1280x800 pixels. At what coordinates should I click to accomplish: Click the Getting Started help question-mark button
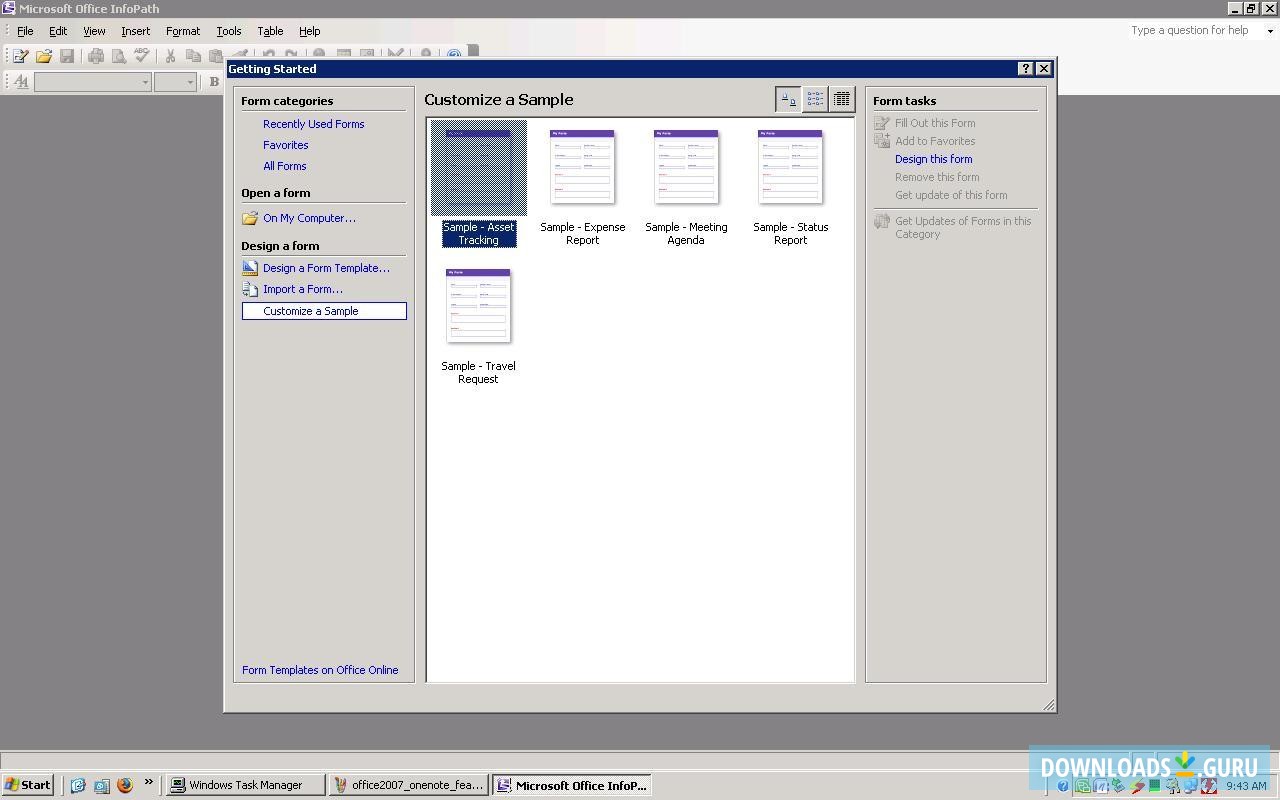(1025, 69)
